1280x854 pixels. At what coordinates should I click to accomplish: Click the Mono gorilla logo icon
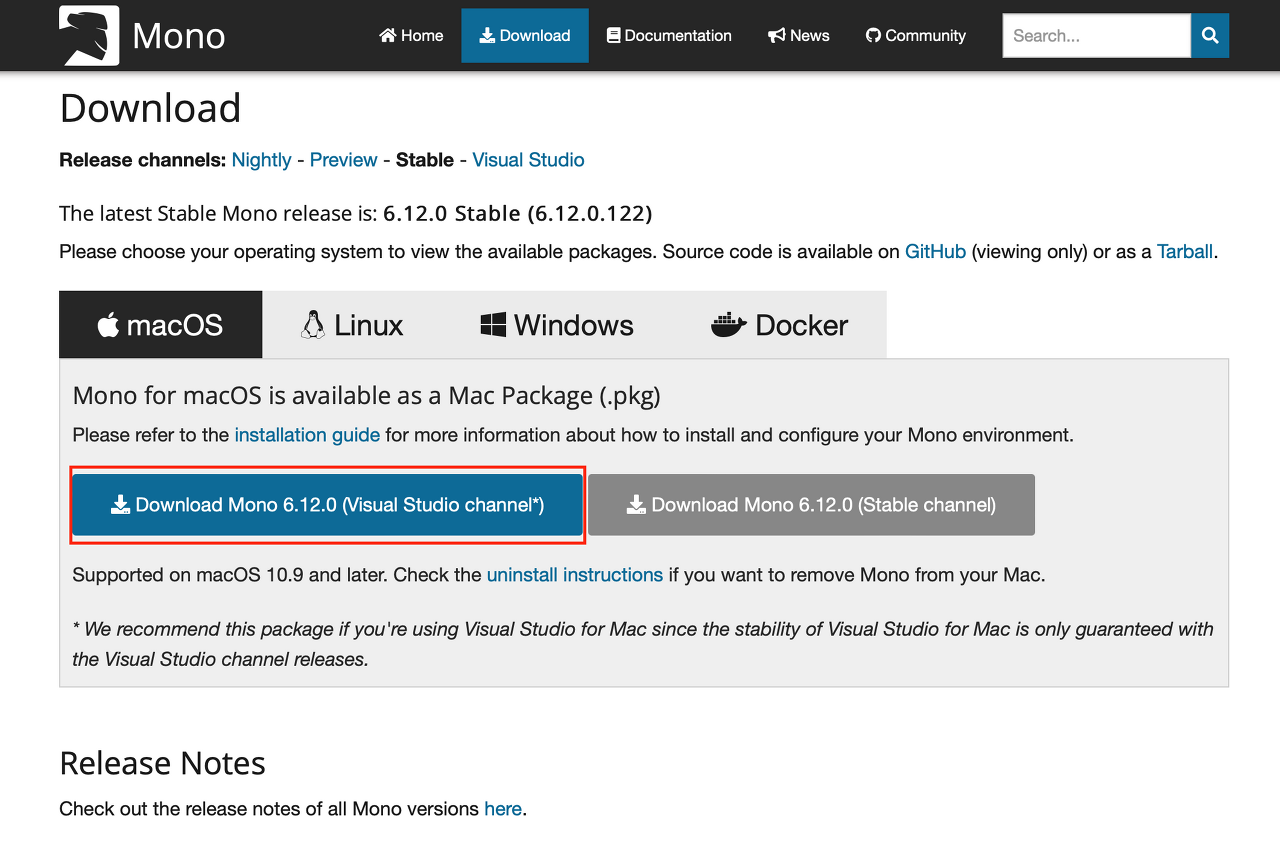coord(89,35)
